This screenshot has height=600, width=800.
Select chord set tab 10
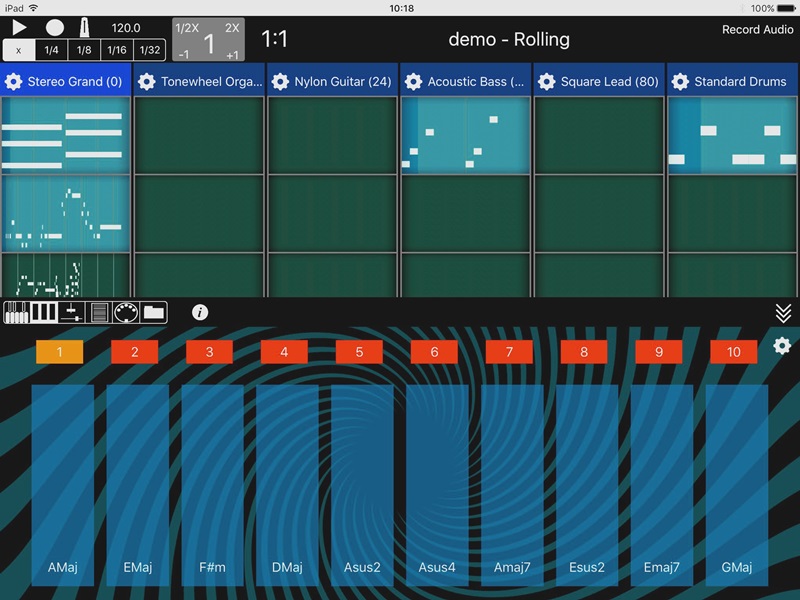(733, 352)
